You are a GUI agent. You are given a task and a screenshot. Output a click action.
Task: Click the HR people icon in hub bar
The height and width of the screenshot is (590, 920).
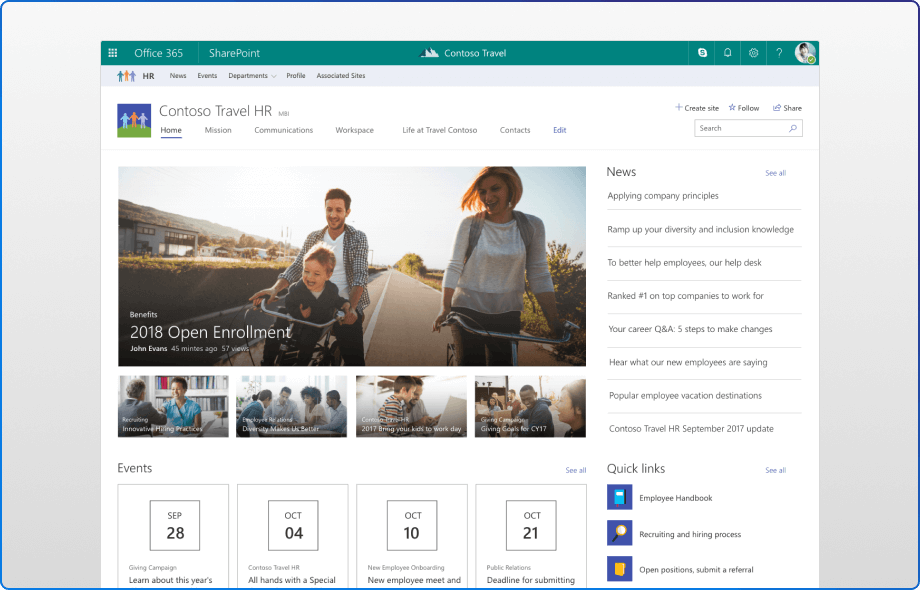tap(126, 76)
